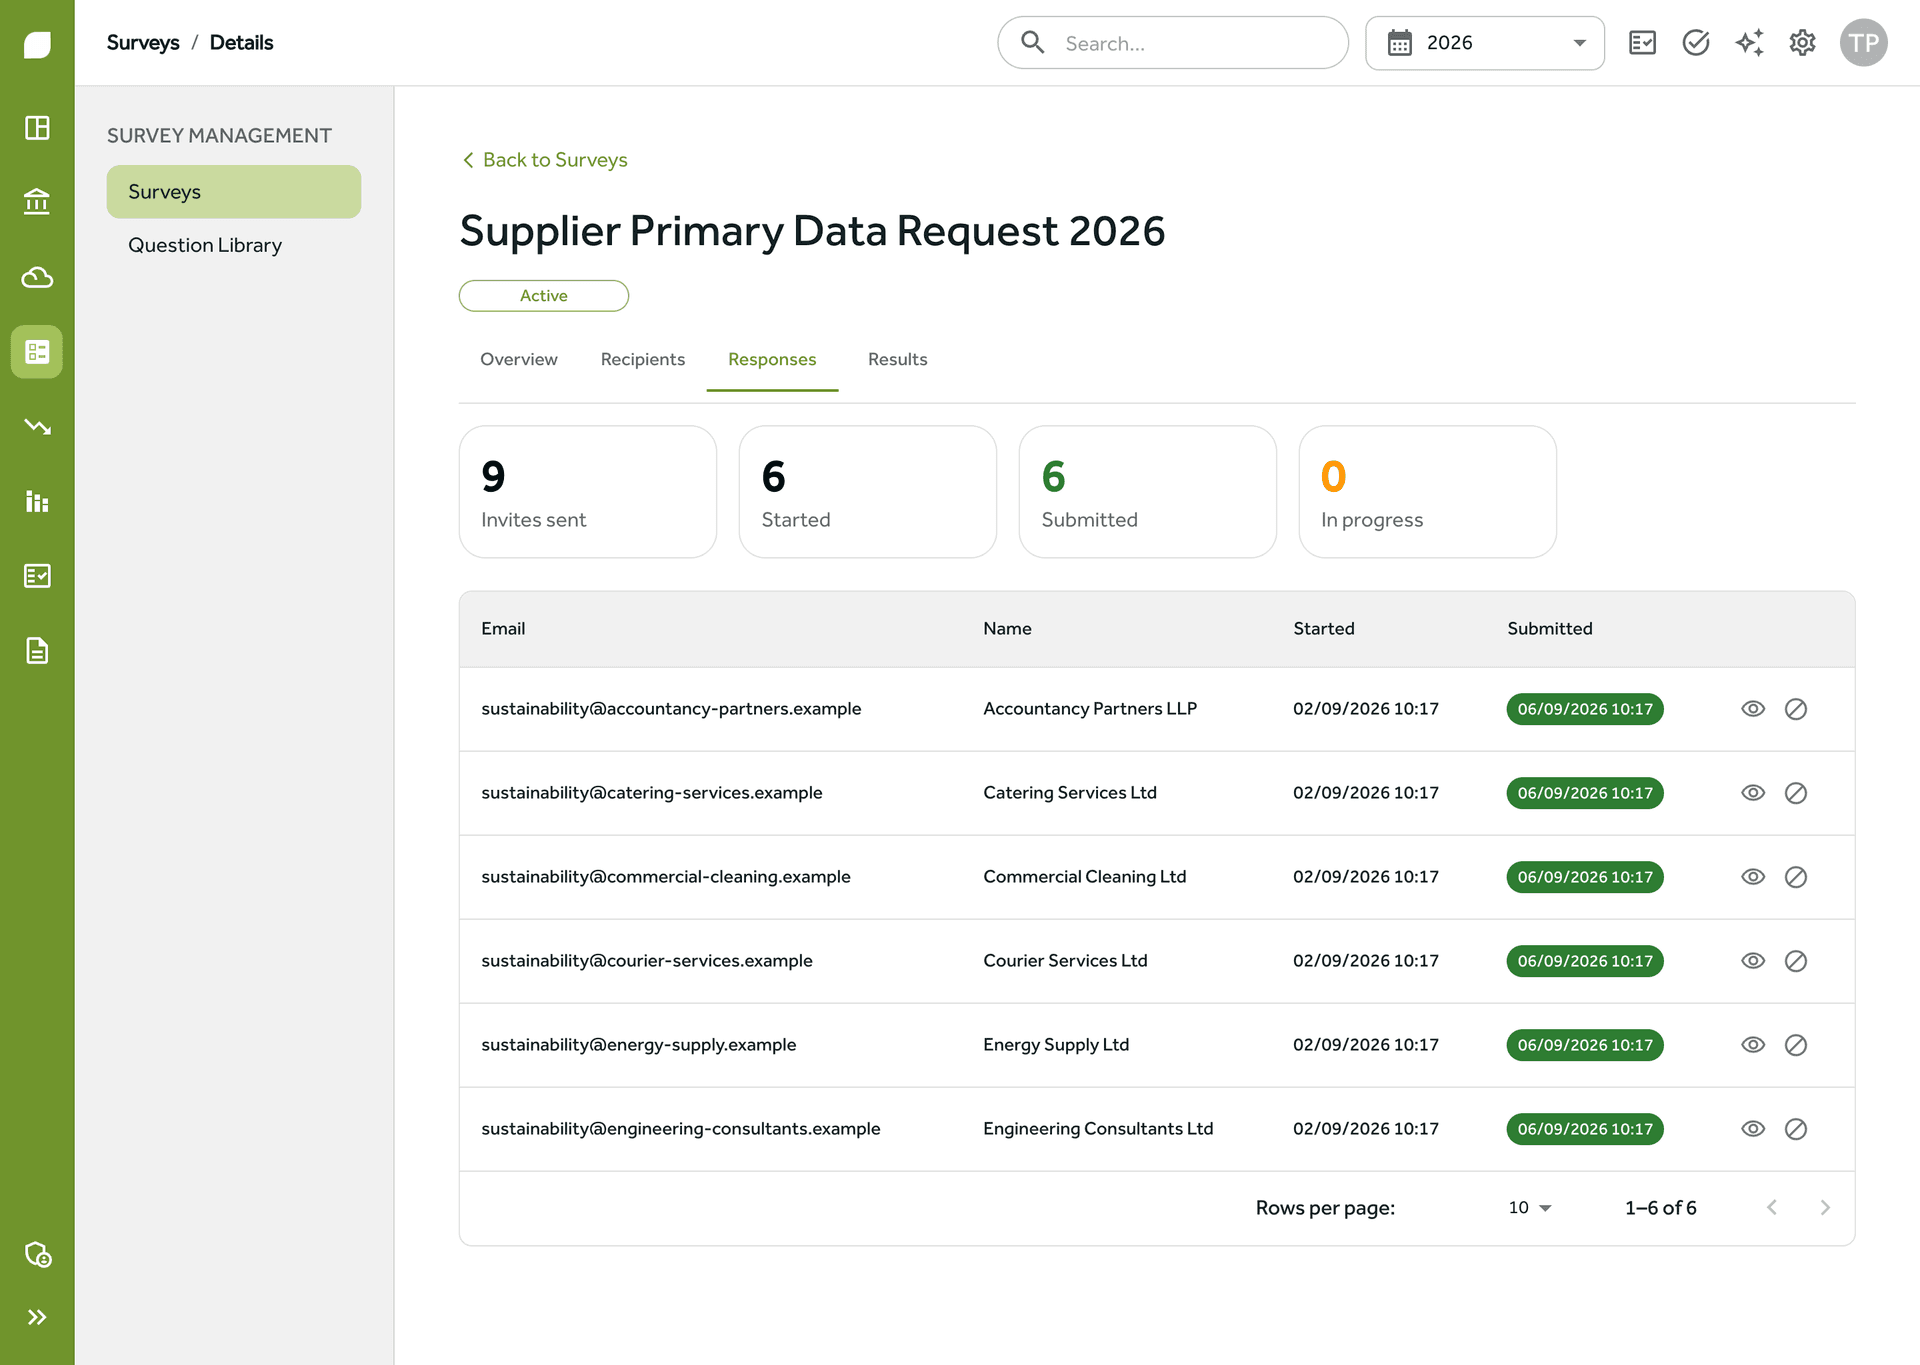Open the downward trend sidebar icon
This screenshot has width=1920, height=1365.
37,427
